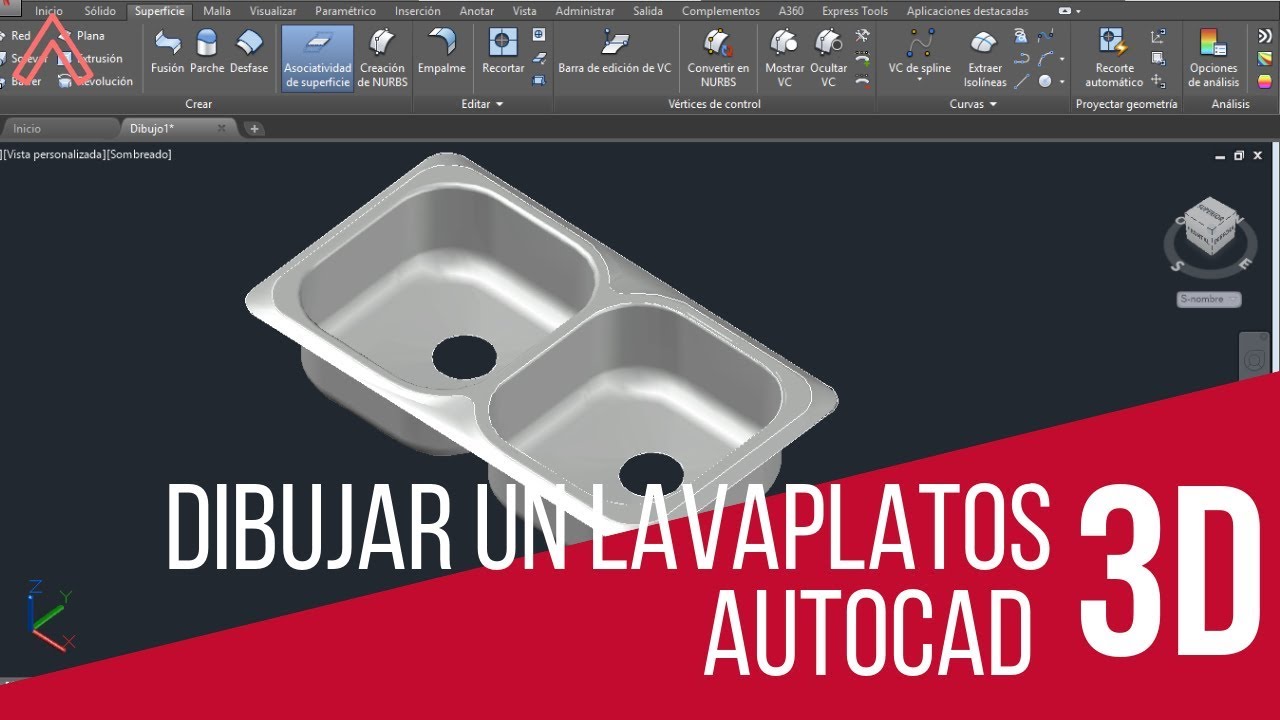The width and height of the screenshot is (1280, 720).
Task: Click Mostrar VC
Action: [x=784, y=58]
